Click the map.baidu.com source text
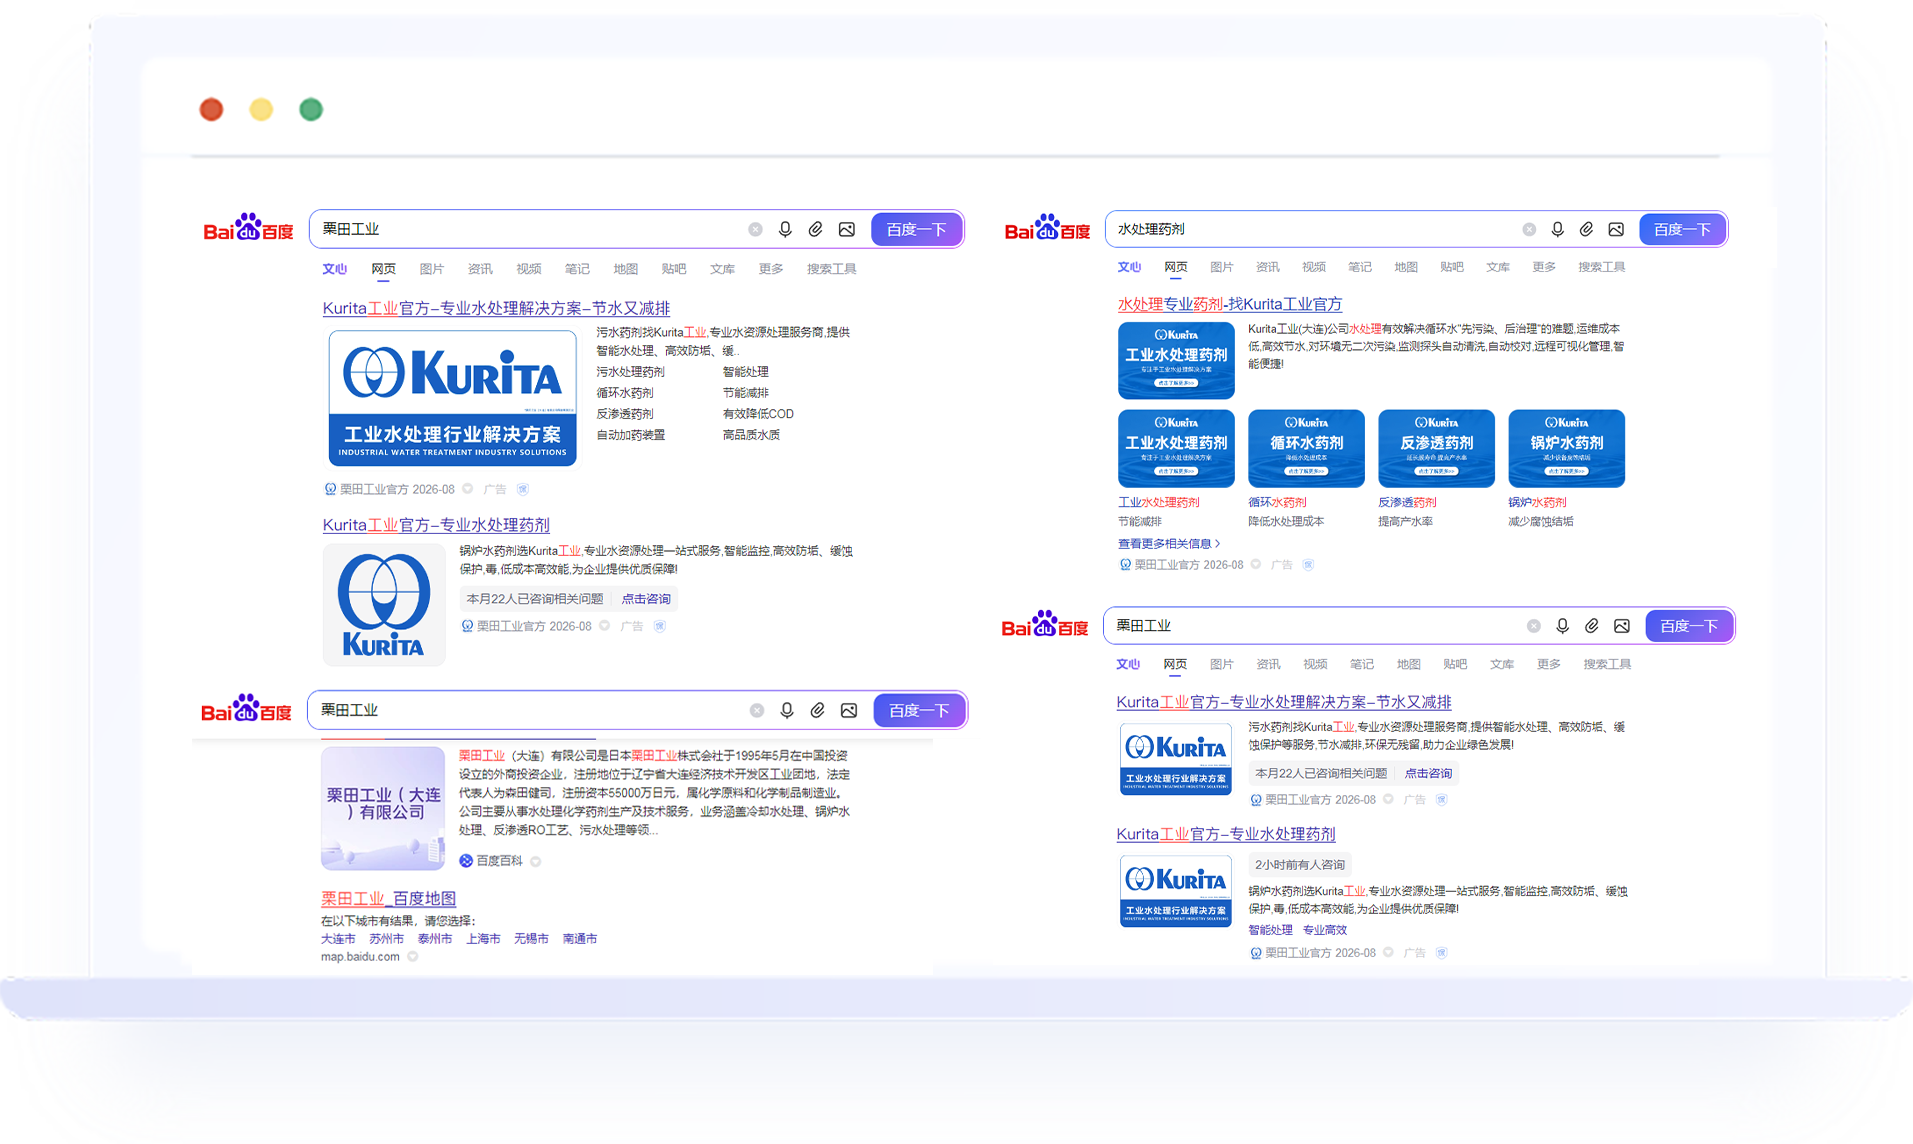Viewport: 1913px width, 1144px height. coord(360,957)
